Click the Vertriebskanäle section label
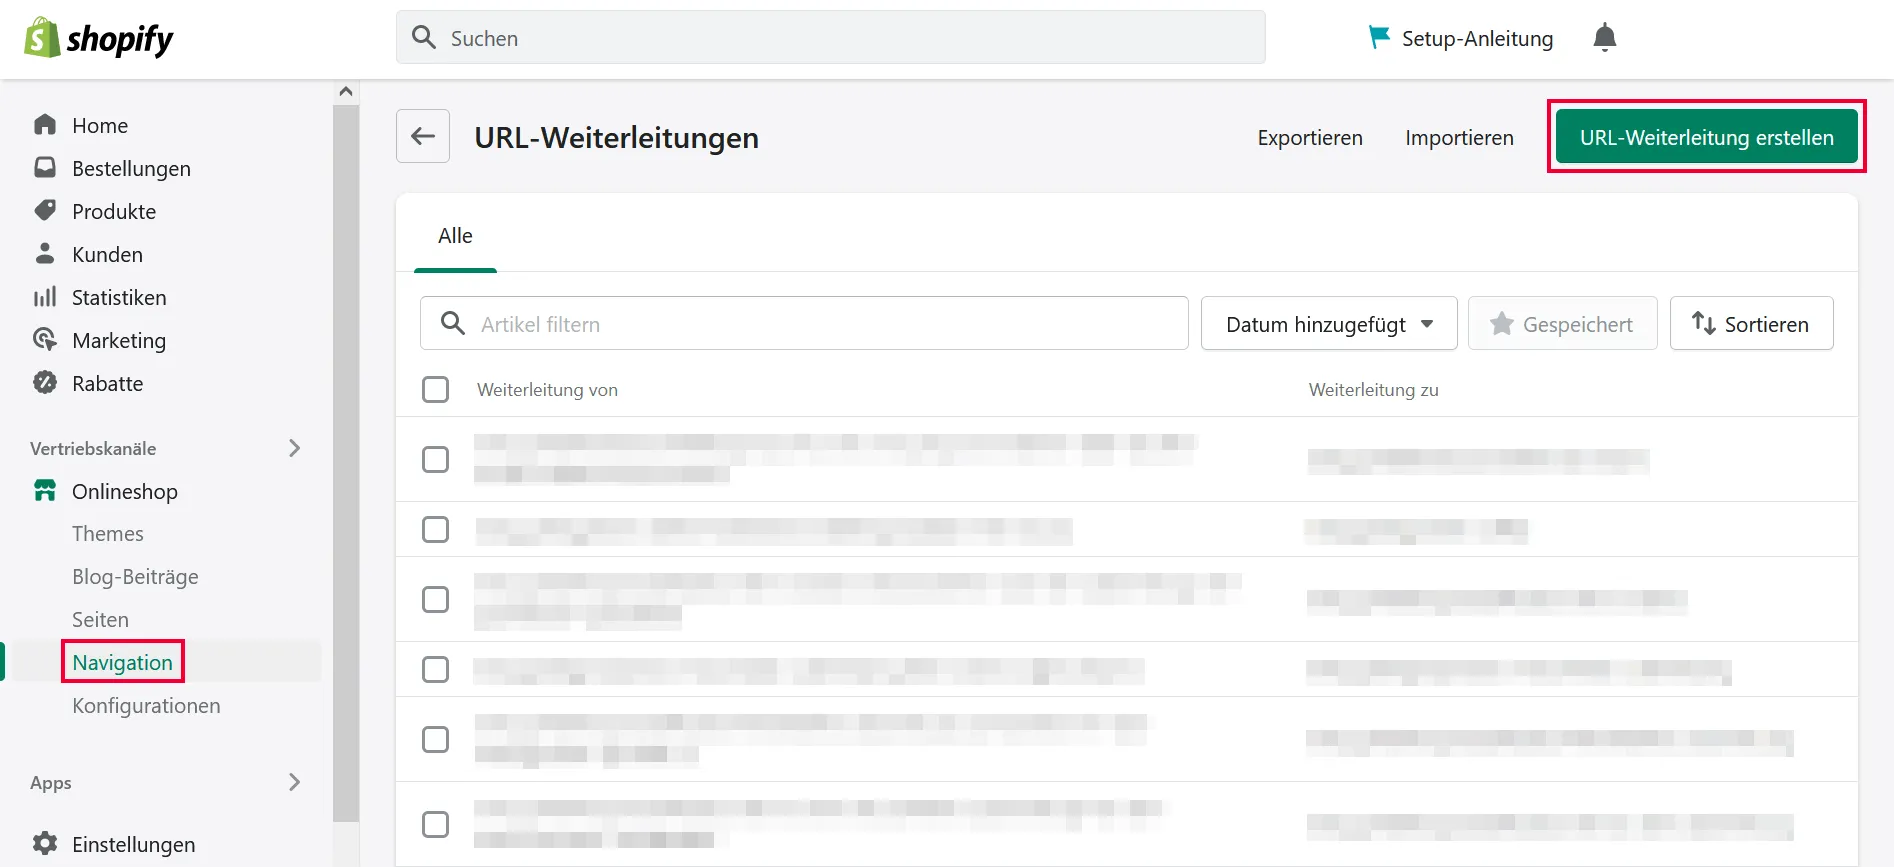This screenshot has height=867, width=1894. 93,448
